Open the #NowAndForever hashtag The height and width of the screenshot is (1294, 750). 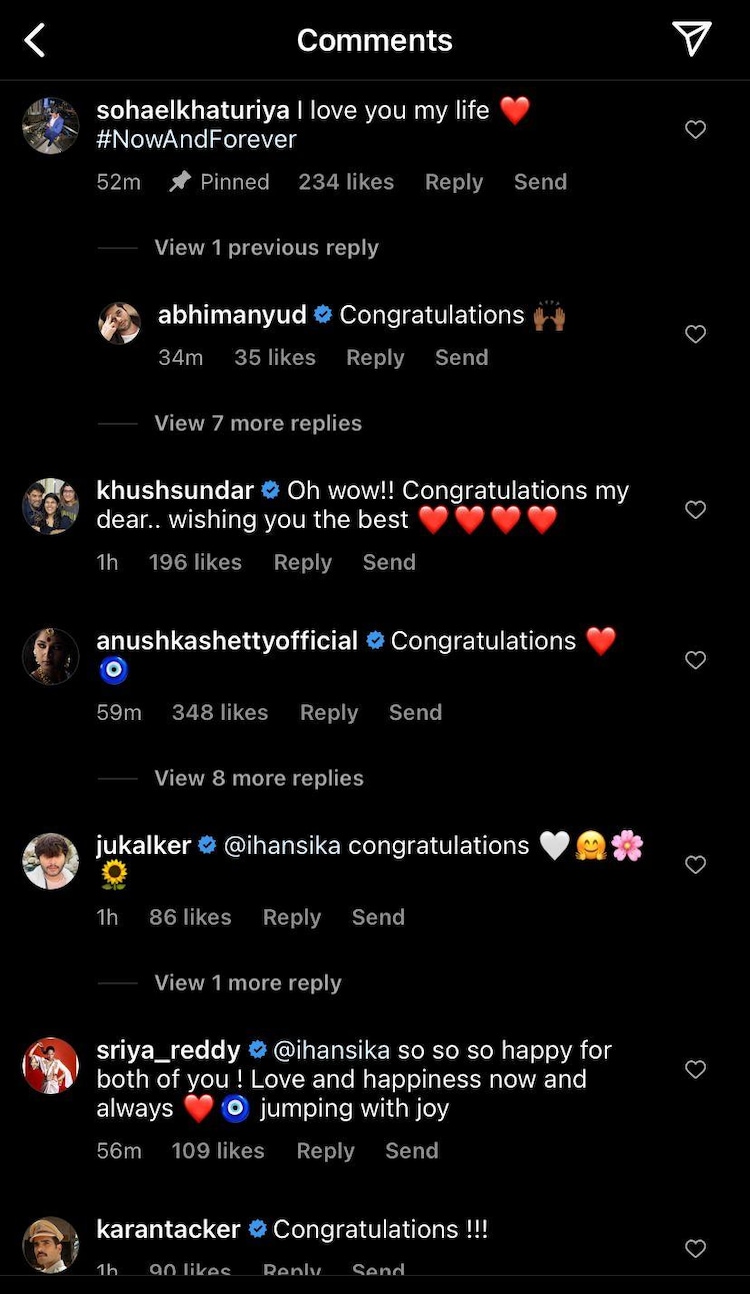coord(196,140)
